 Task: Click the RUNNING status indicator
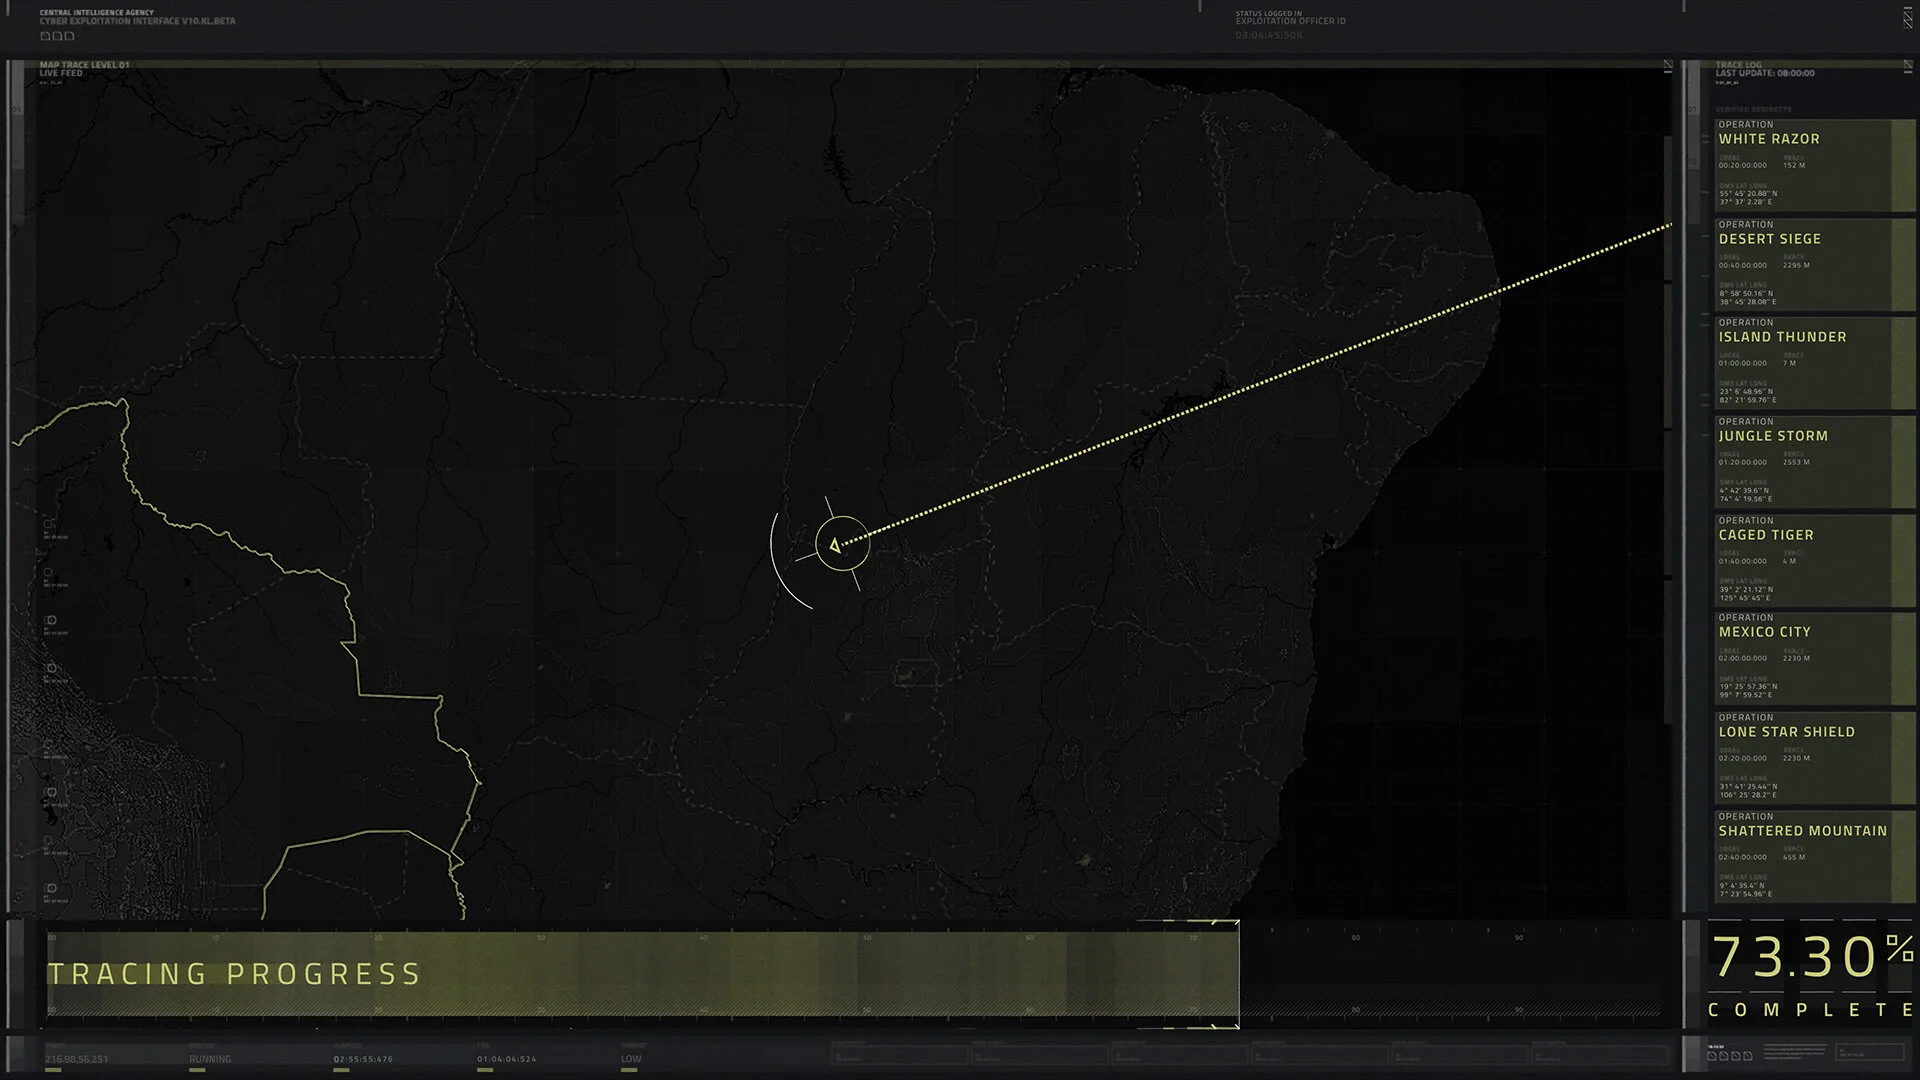(210, 1059)
